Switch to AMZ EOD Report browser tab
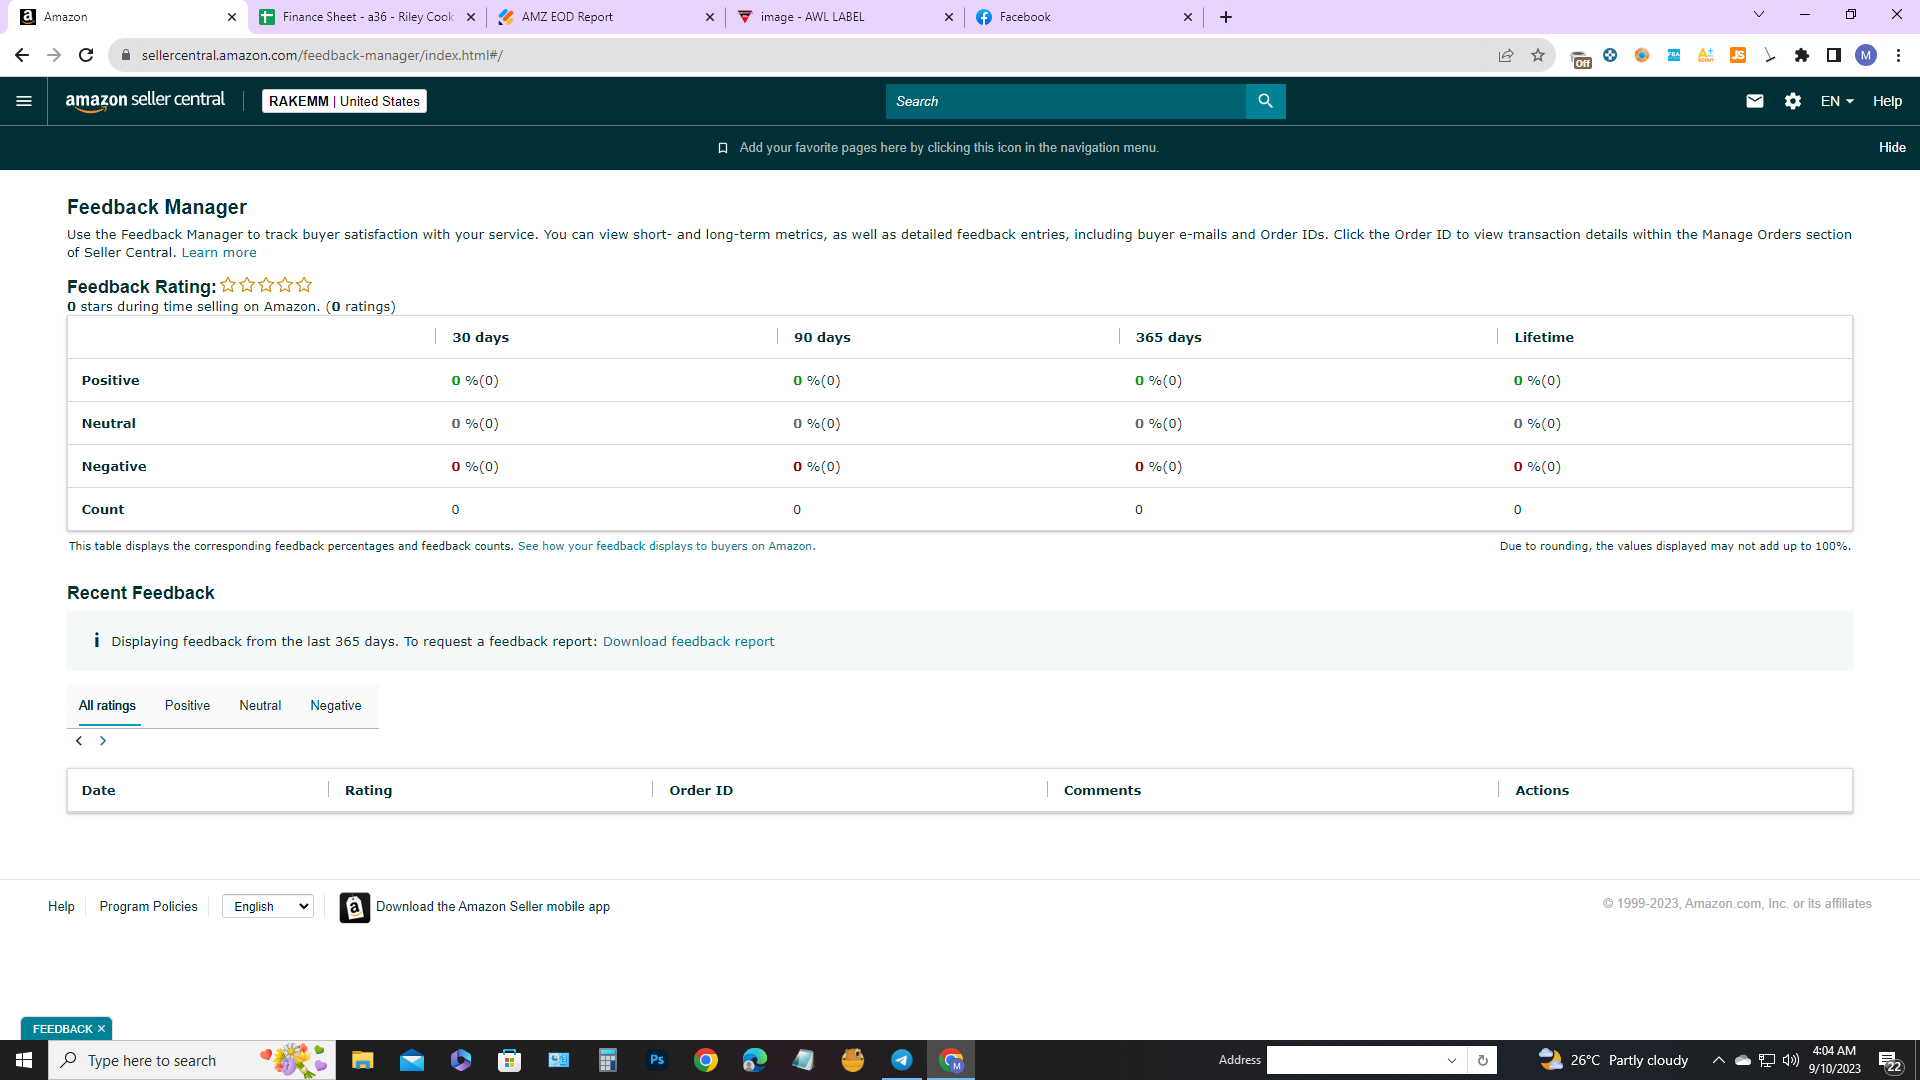The height and width of the screenshot is (1080, 1920). pos(605,17)
